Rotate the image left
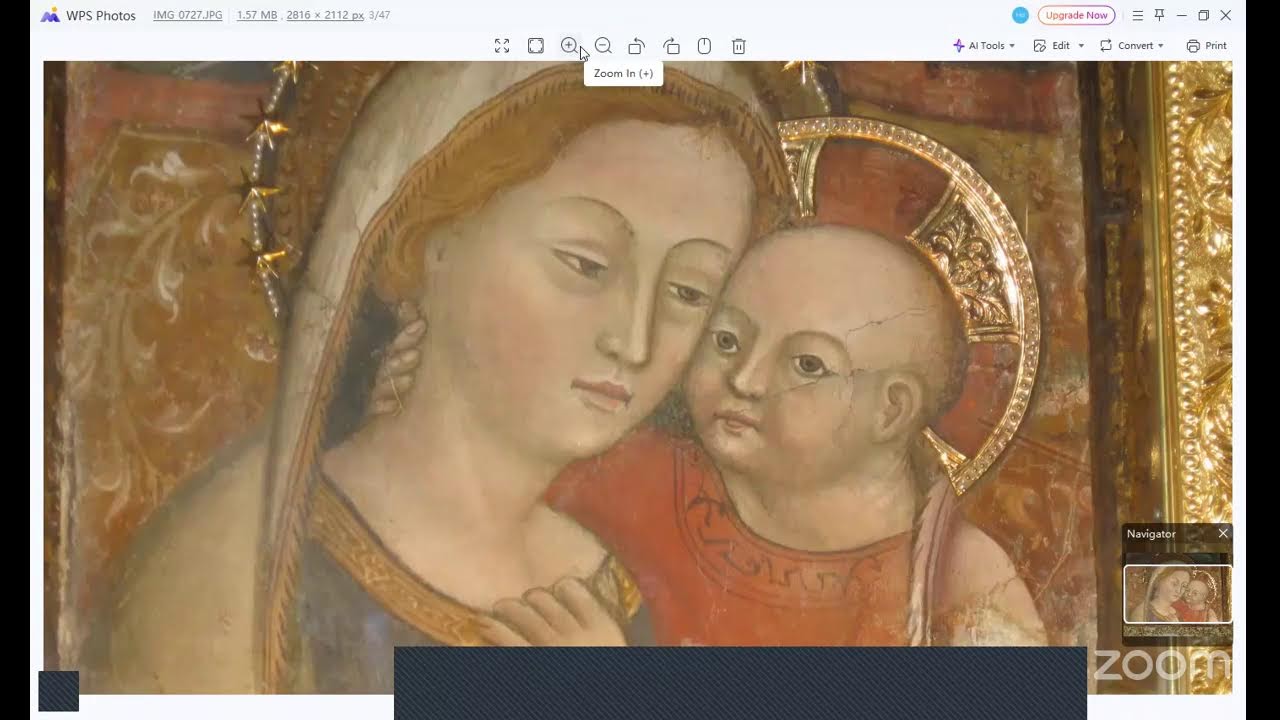 pyautogui.click(x=636, y=46)
